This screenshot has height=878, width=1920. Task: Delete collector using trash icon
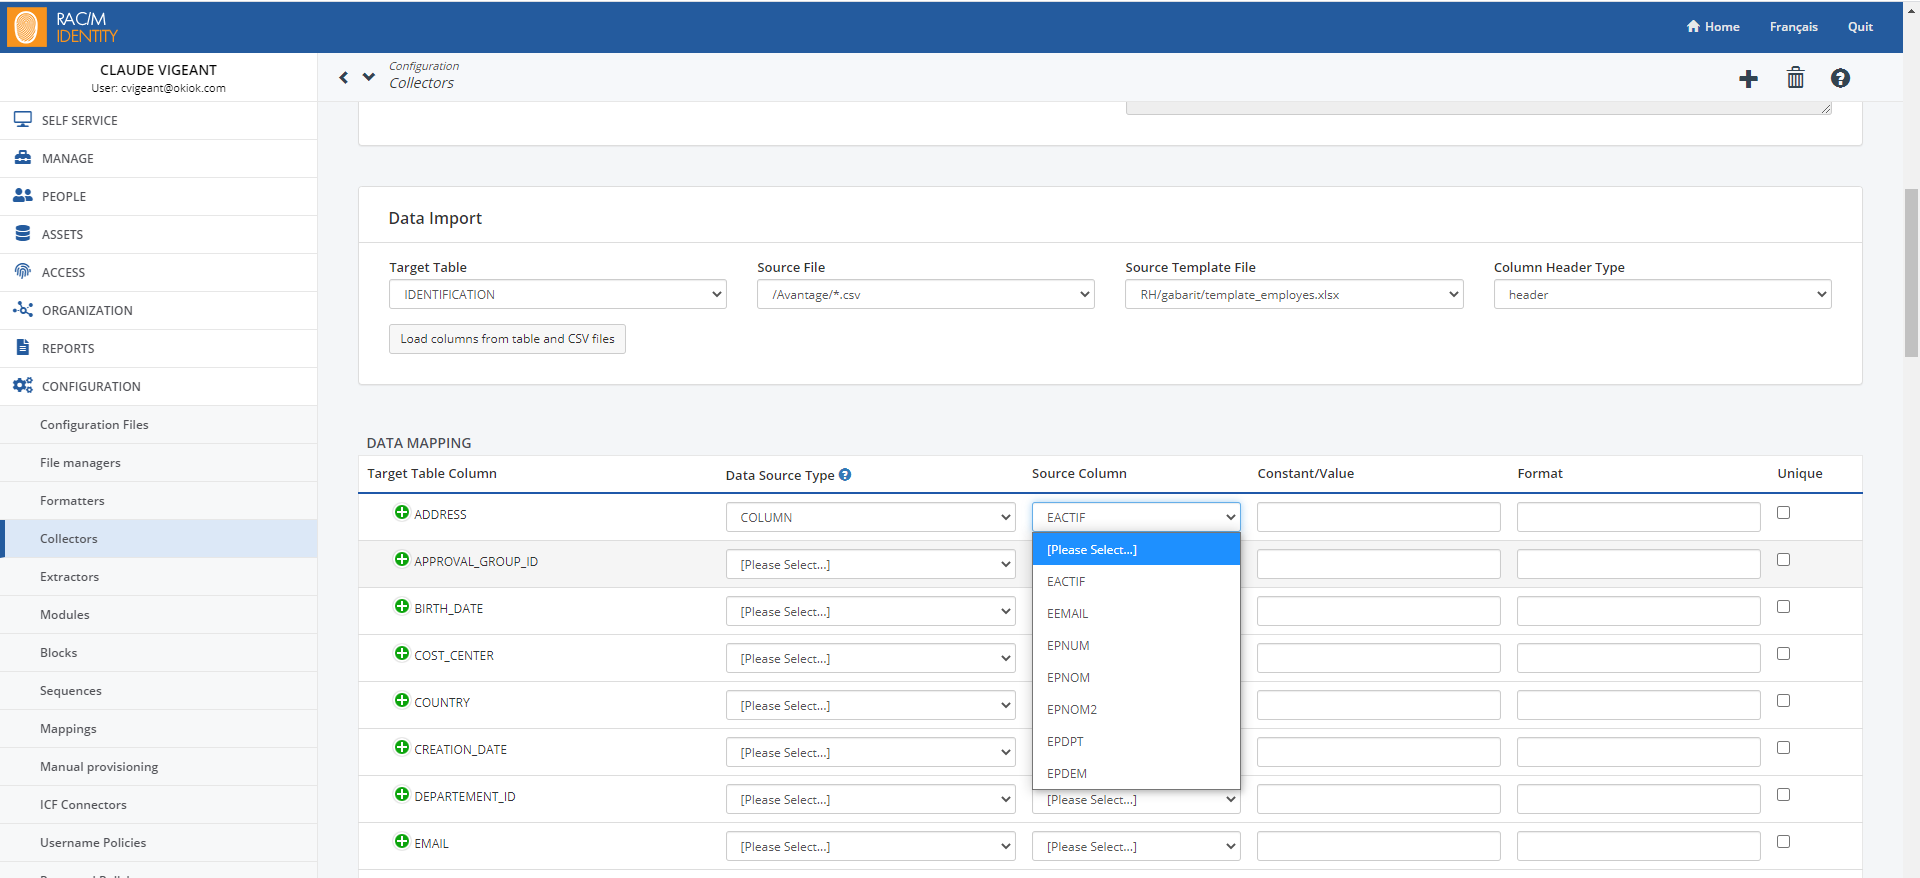1796,78
